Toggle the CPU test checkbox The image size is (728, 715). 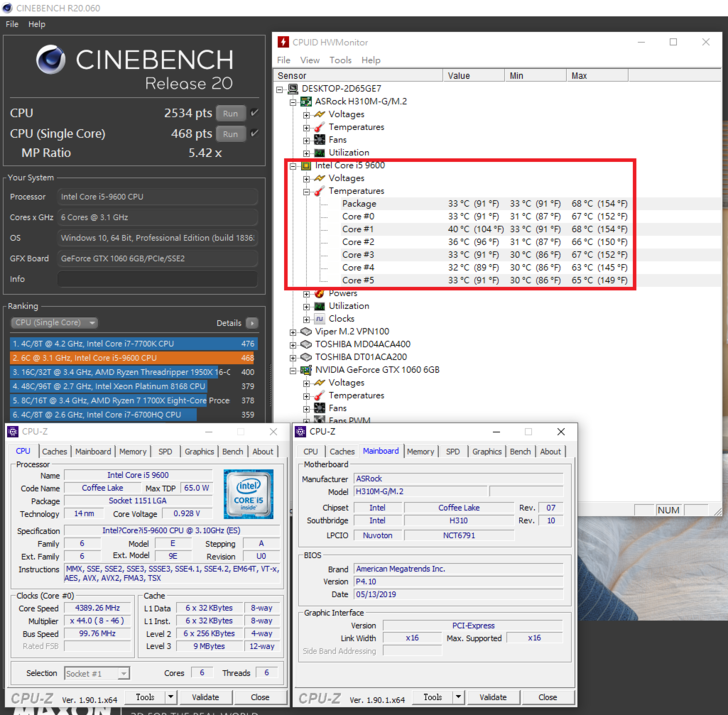coord(254,114)
